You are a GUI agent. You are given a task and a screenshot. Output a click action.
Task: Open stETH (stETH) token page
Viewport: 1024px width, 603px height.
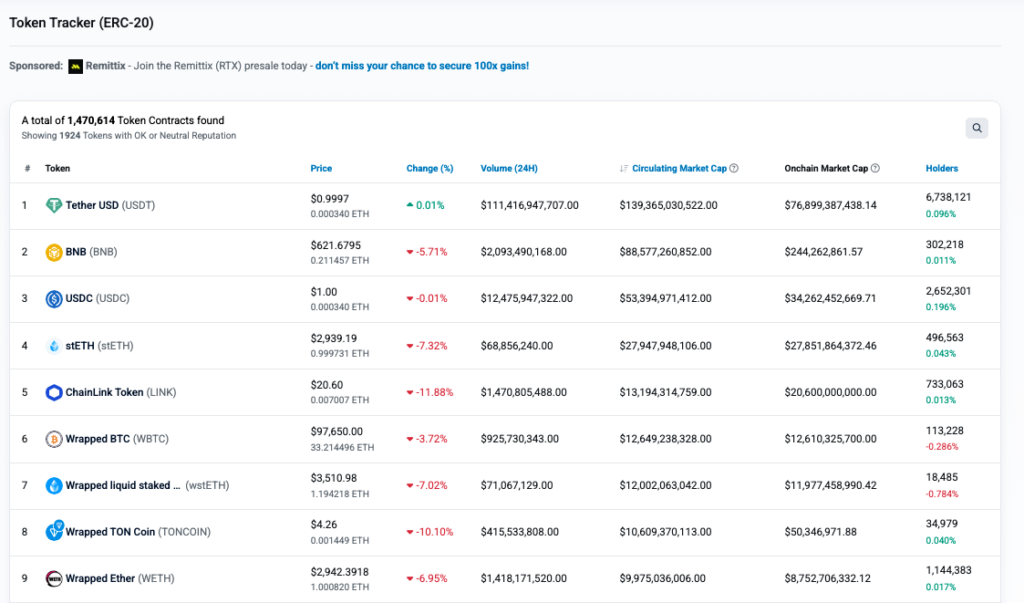pyautogui.click(x=99, y=346)
